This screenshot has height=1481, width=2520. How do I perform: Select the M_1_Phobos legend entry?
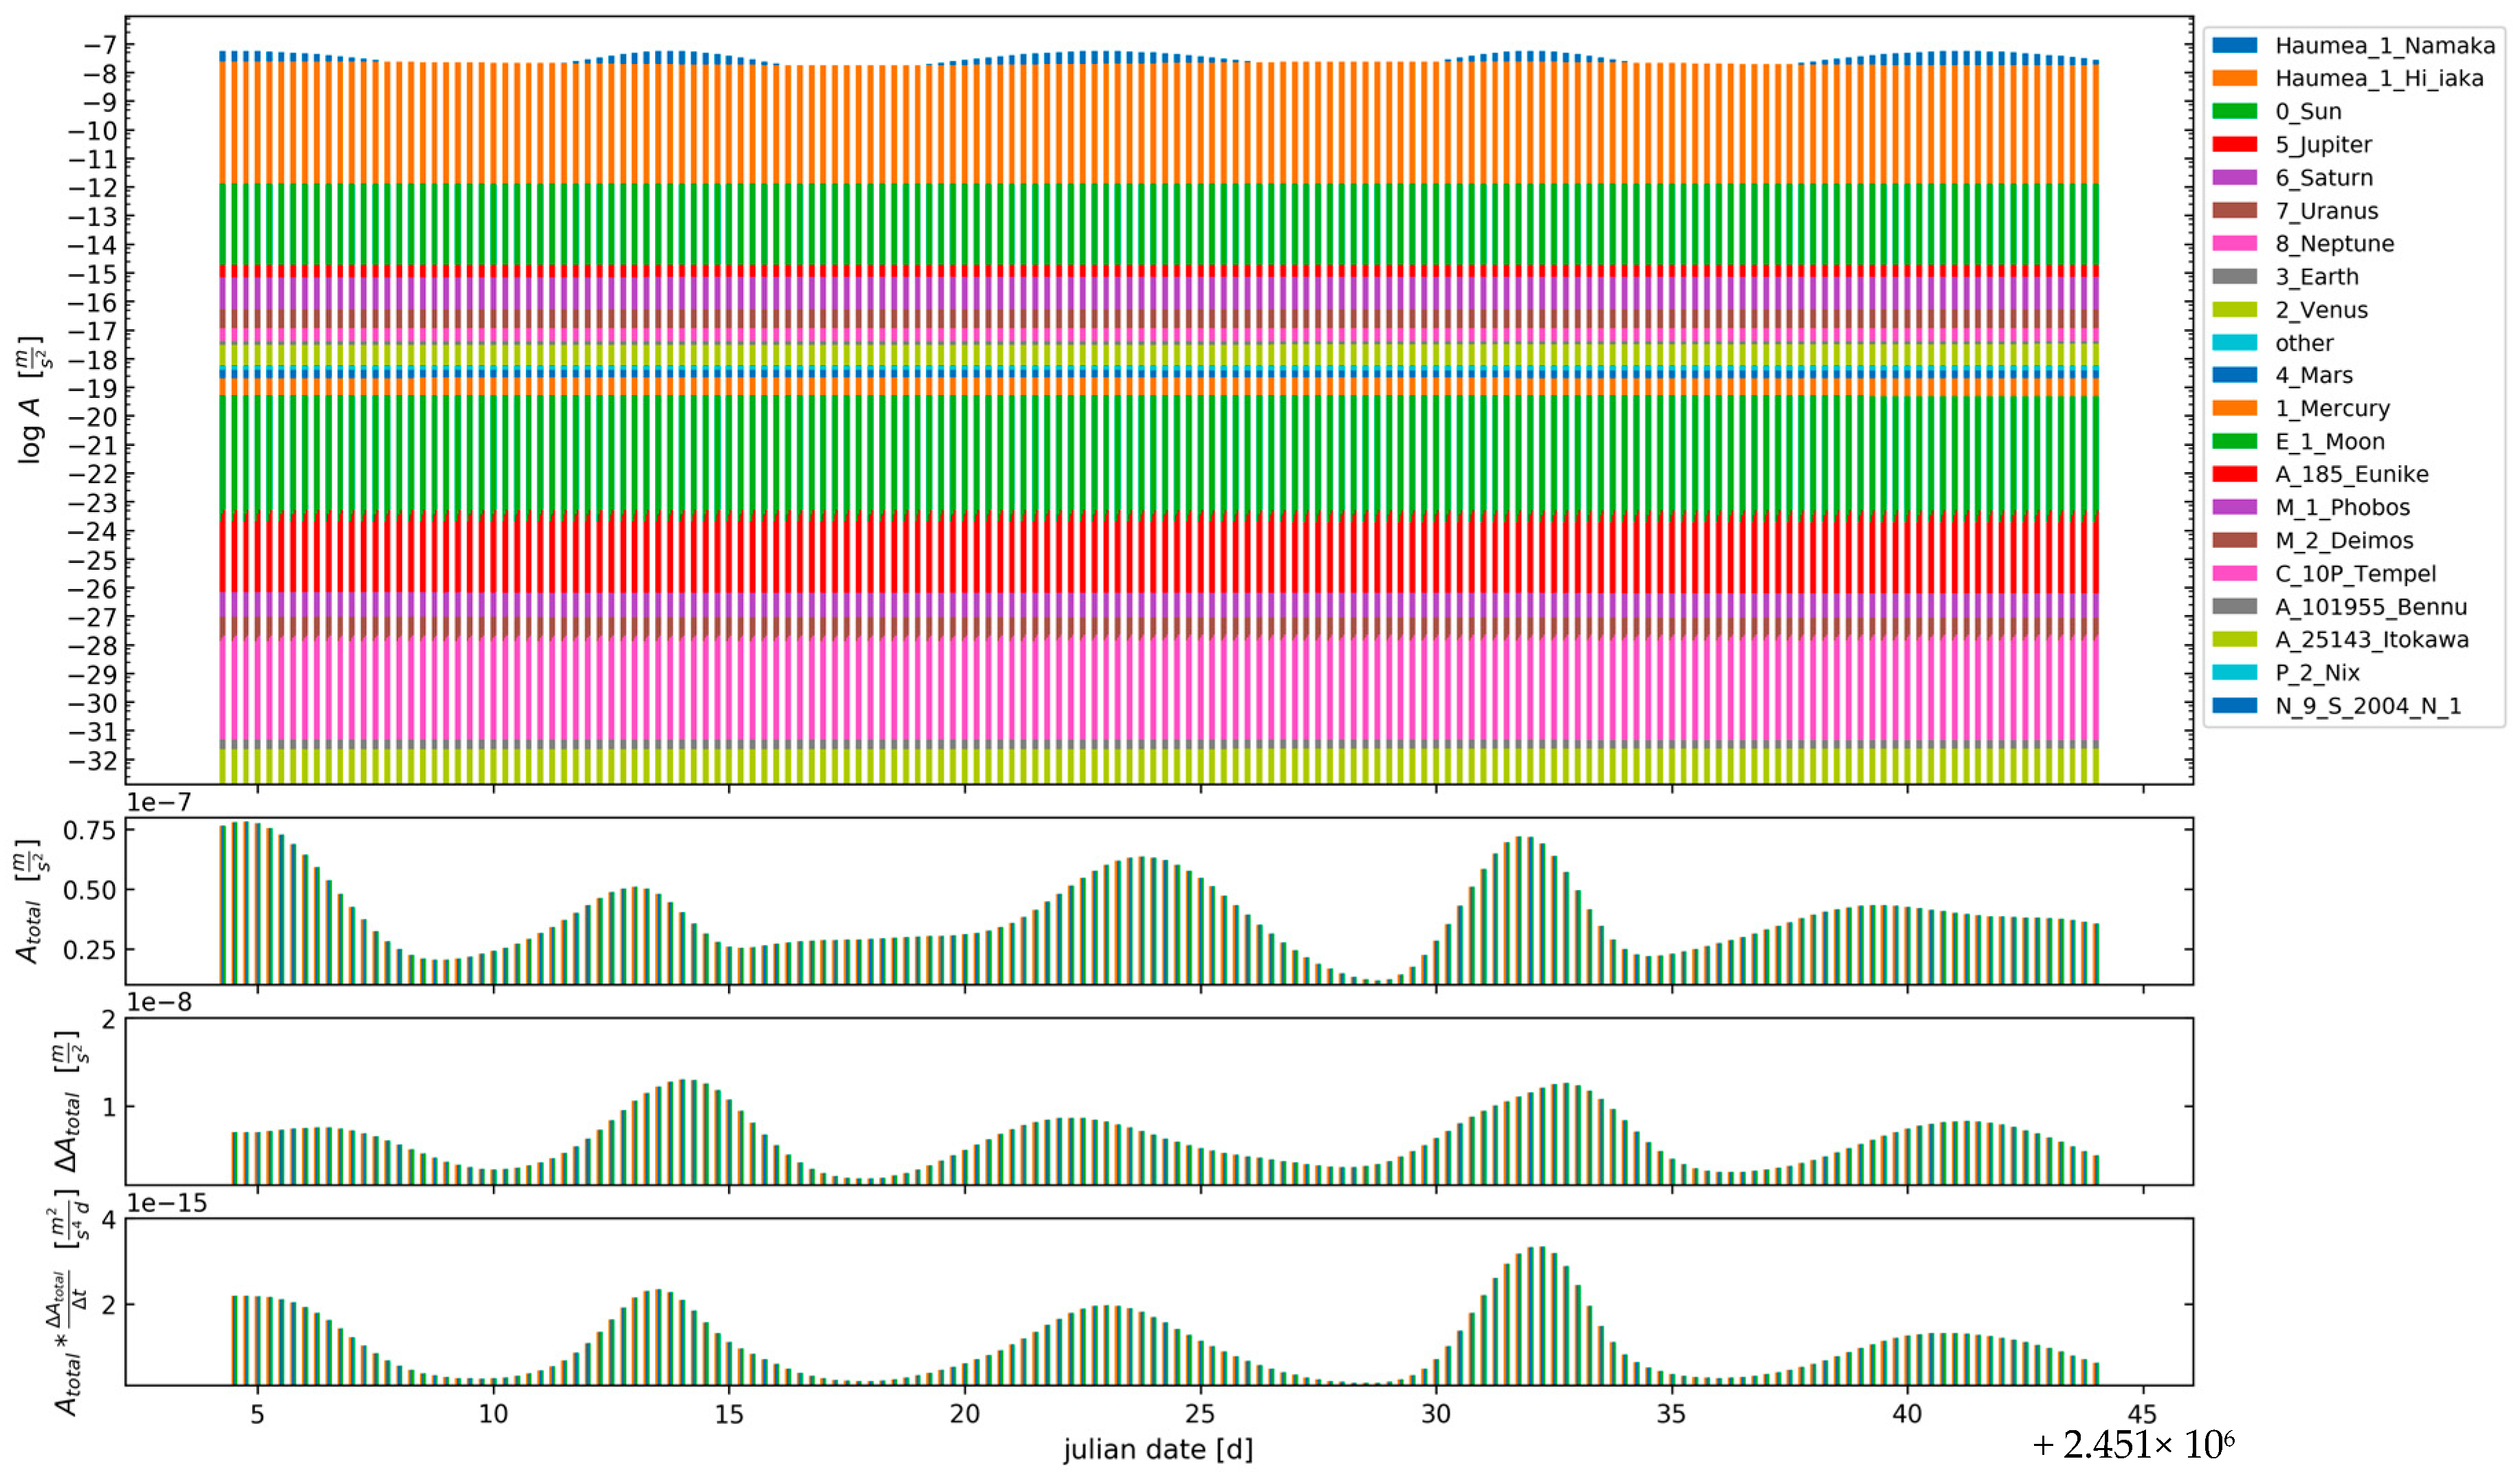pos(2342,507)
